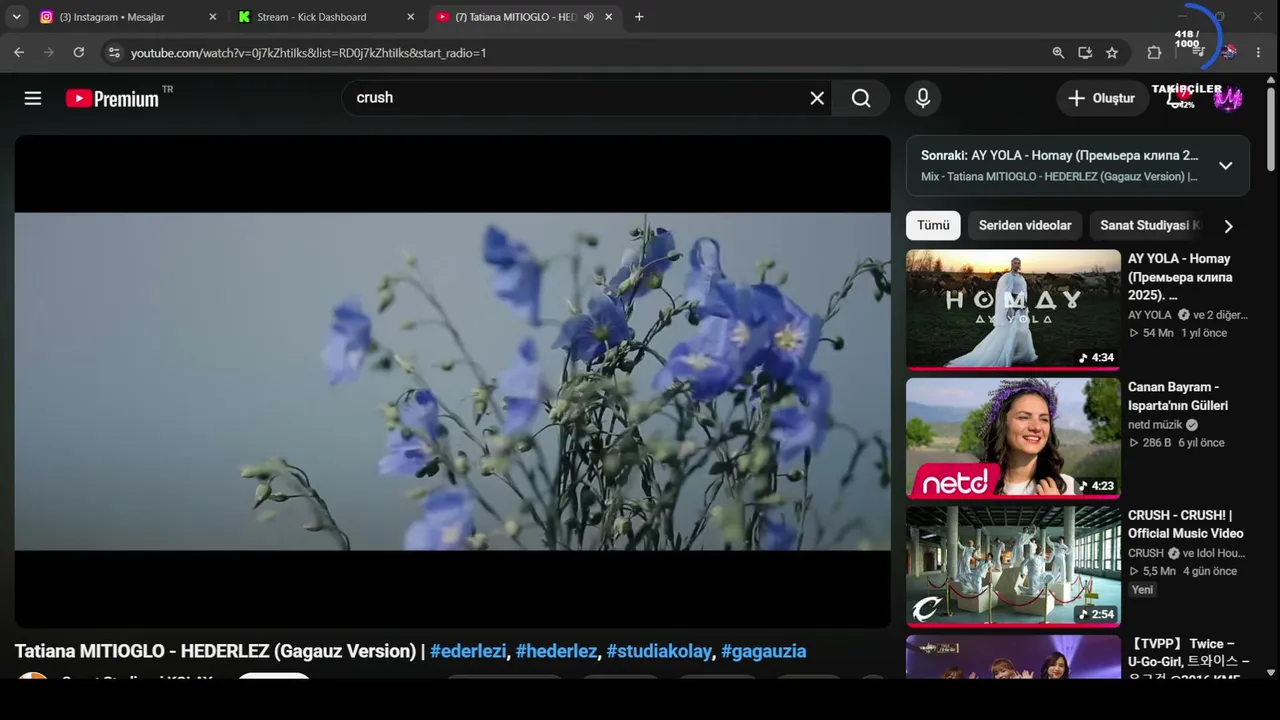This screenshot has height=720, width=1280.
Task: Open the YouTube account avatar menu
Action: pos(1228,98)
